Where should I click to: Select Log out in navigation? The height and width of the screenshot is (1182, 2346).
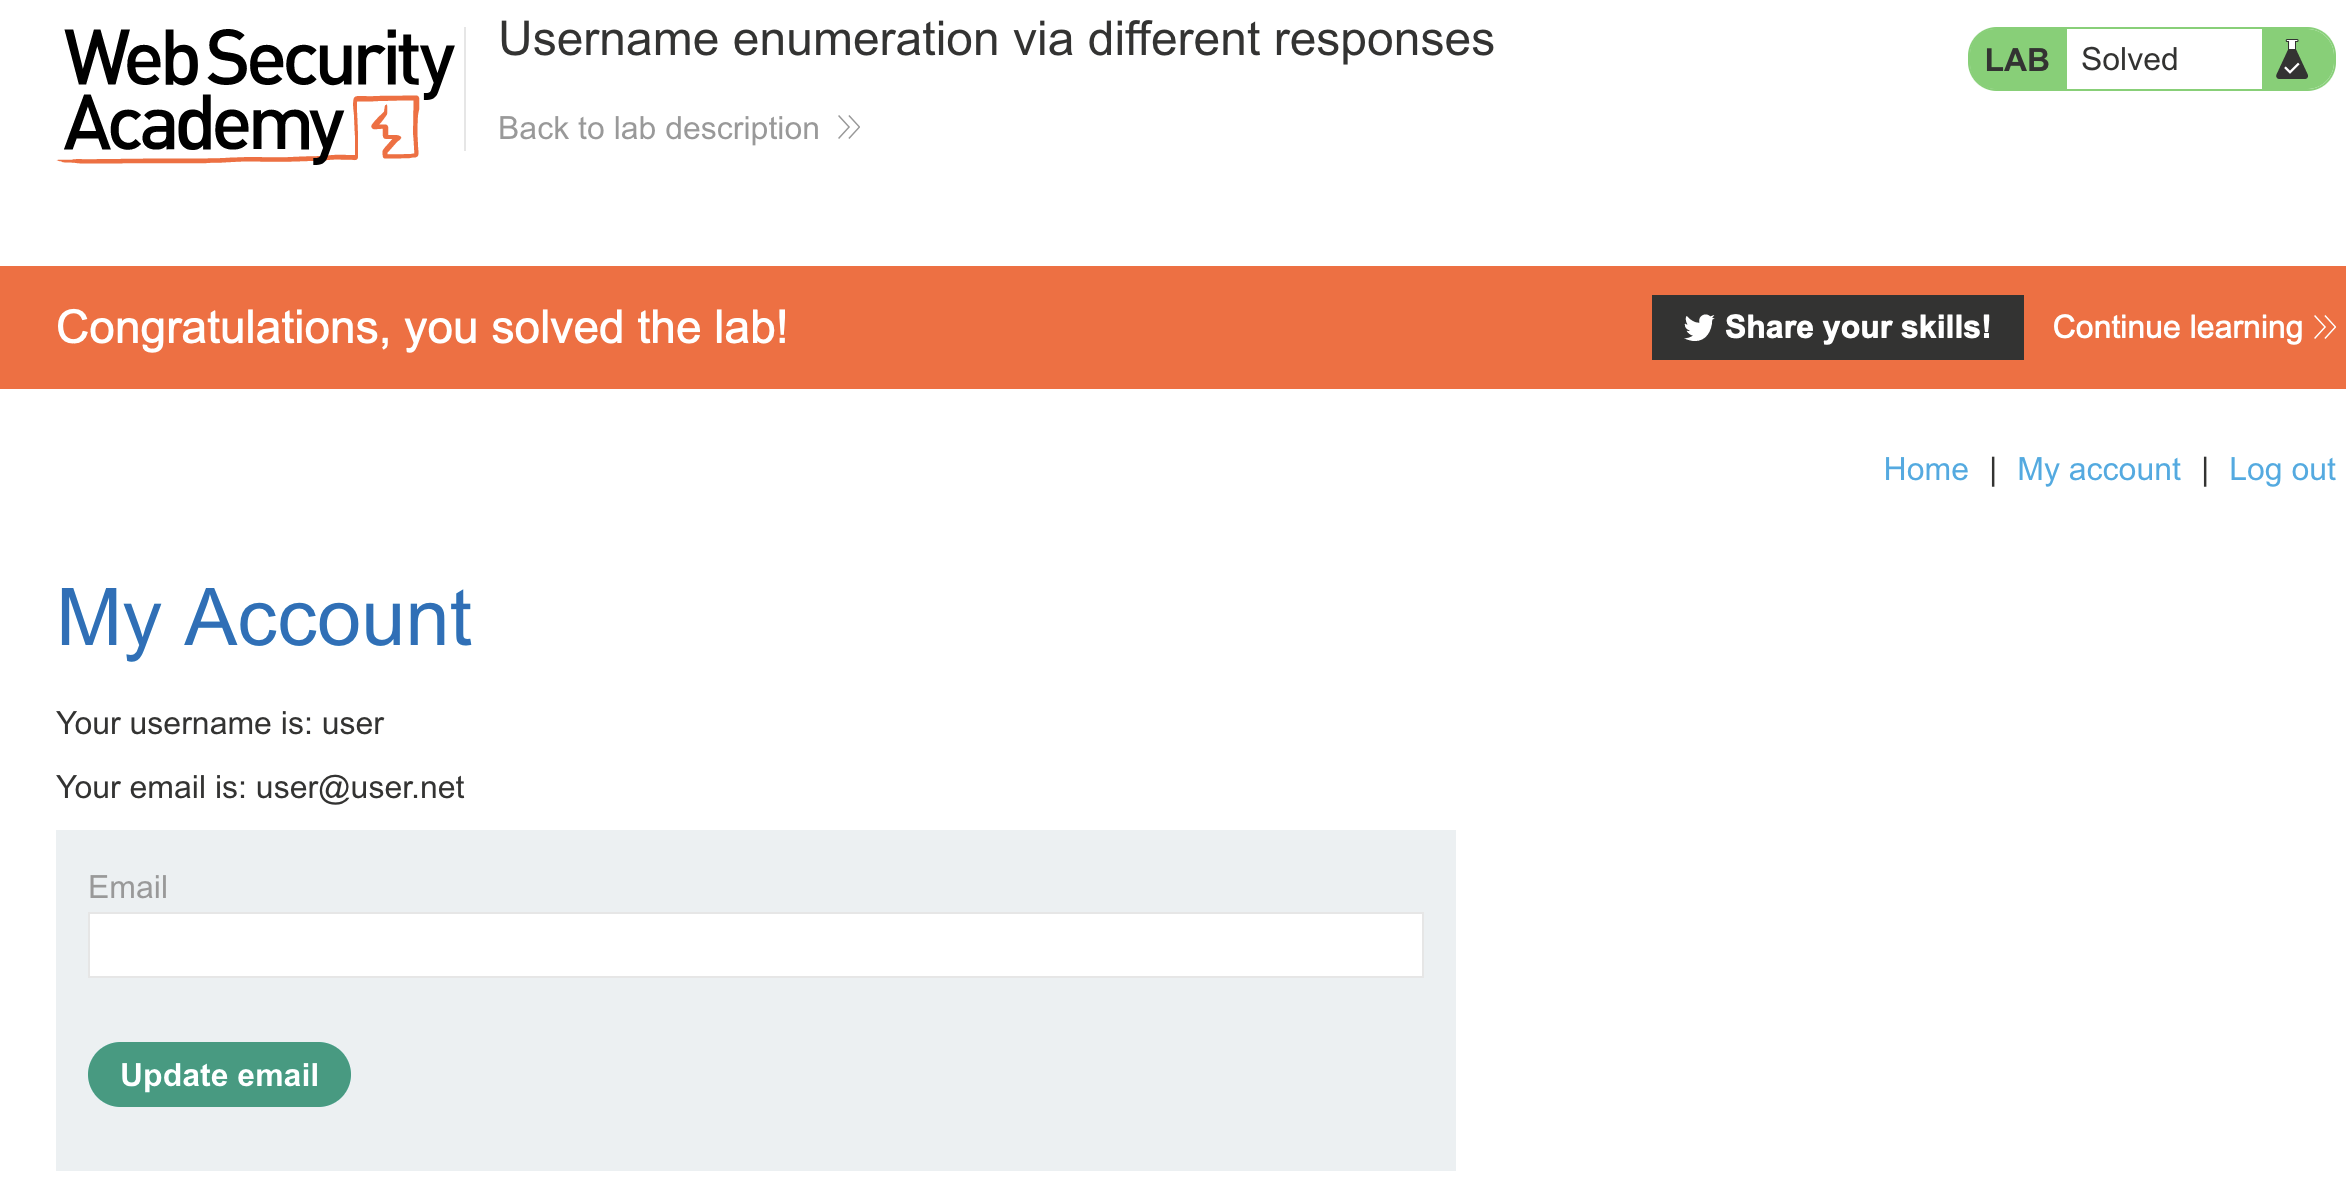(x=2281, y=469)
